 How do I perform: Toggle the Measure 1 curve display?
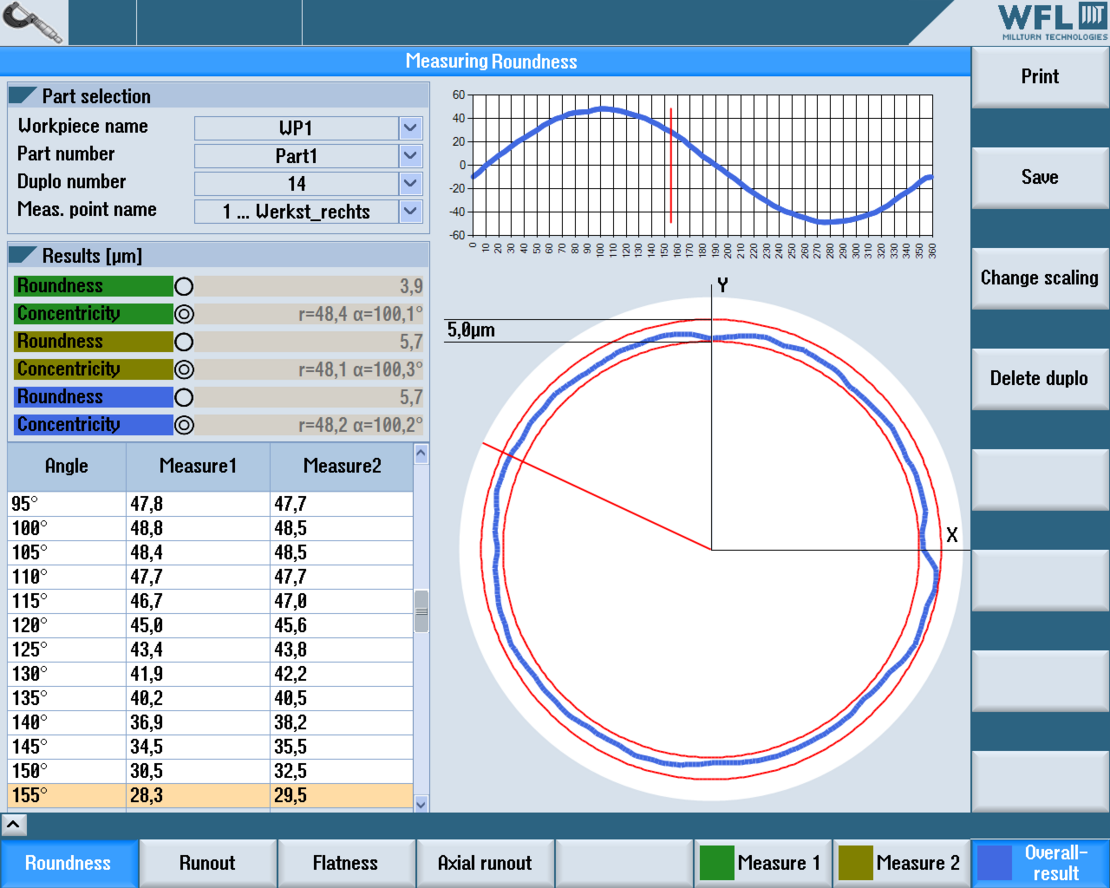[x=762, y=863]
